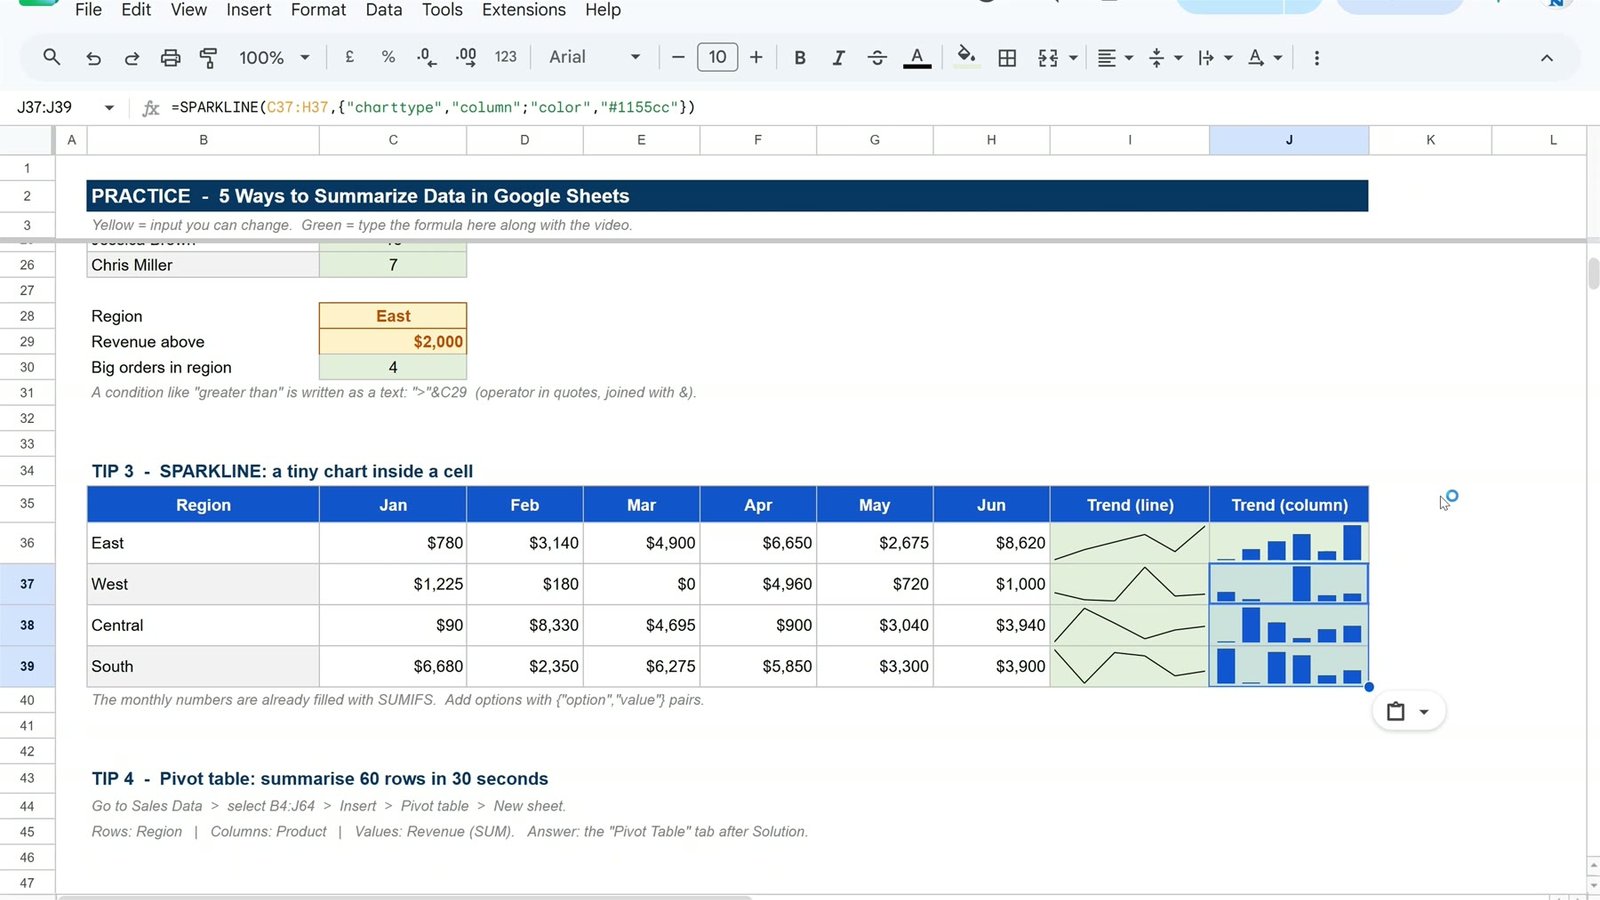Image resolution: width=1600 pixels, height=900 pixels.
Task: Click the formula bar SPARKLINE formula
Action: (x=433, y=107)
